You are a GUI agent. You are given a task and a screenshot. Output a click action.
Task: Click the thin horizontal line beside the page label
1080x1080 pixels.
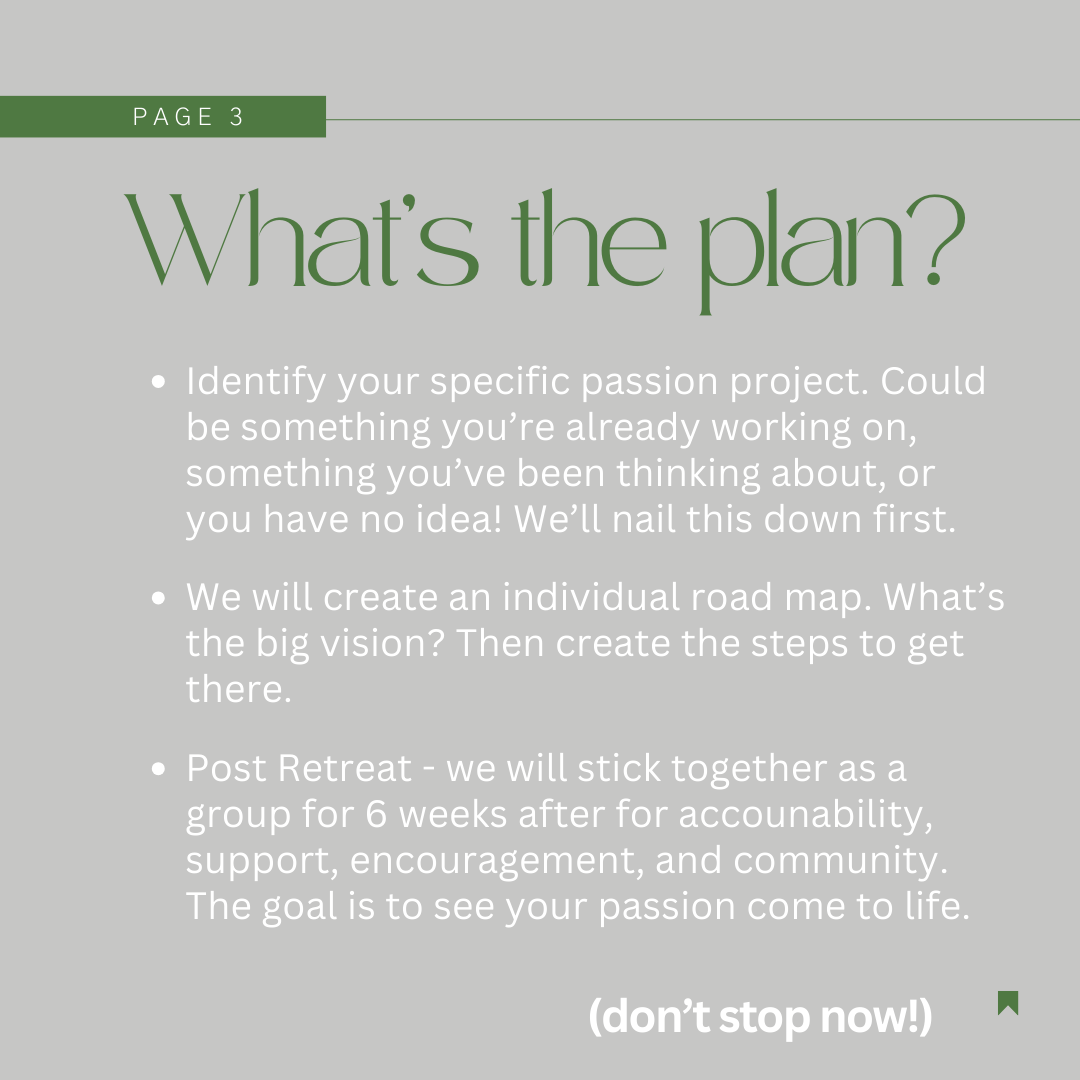(700, 120)
